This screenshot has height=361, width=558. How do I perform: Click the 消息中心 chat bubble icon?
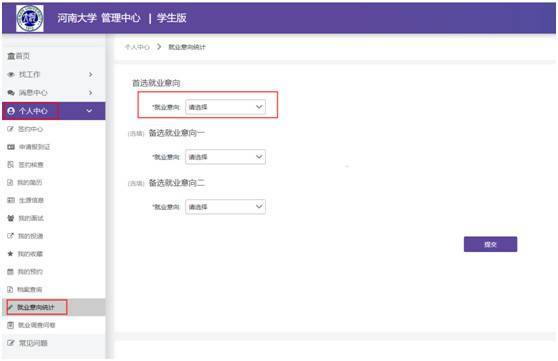tap(11, 93)
